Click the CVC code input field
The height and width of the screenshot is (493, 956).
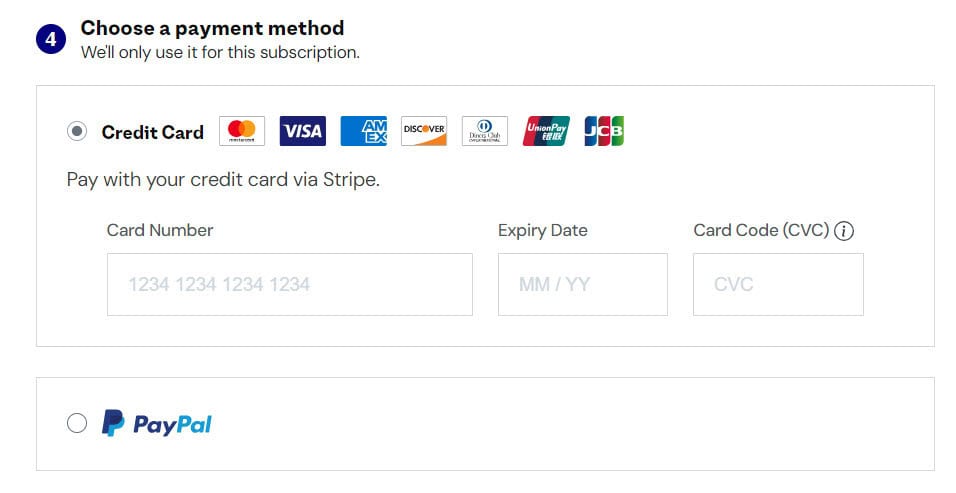(x=777, y=284)
